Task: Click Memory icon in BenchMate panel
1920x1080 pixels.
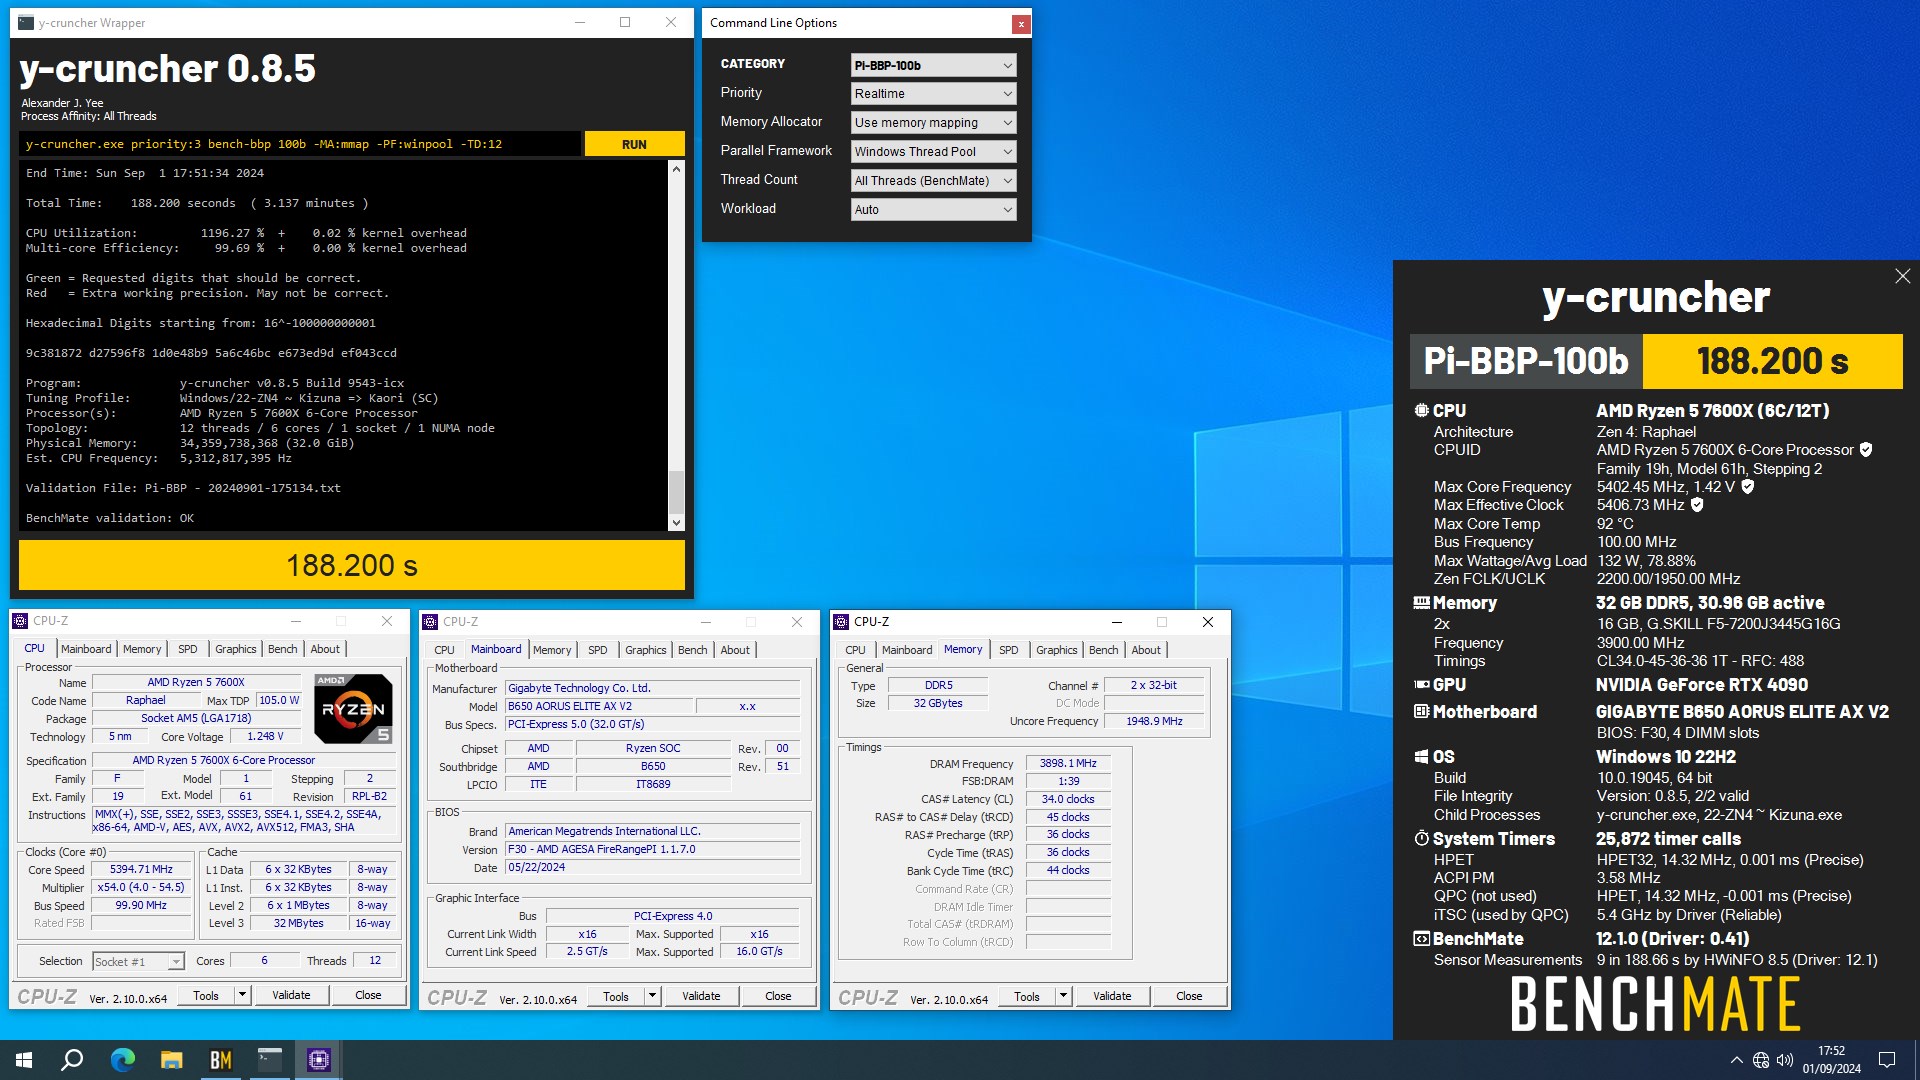Action: [1421, 603]
